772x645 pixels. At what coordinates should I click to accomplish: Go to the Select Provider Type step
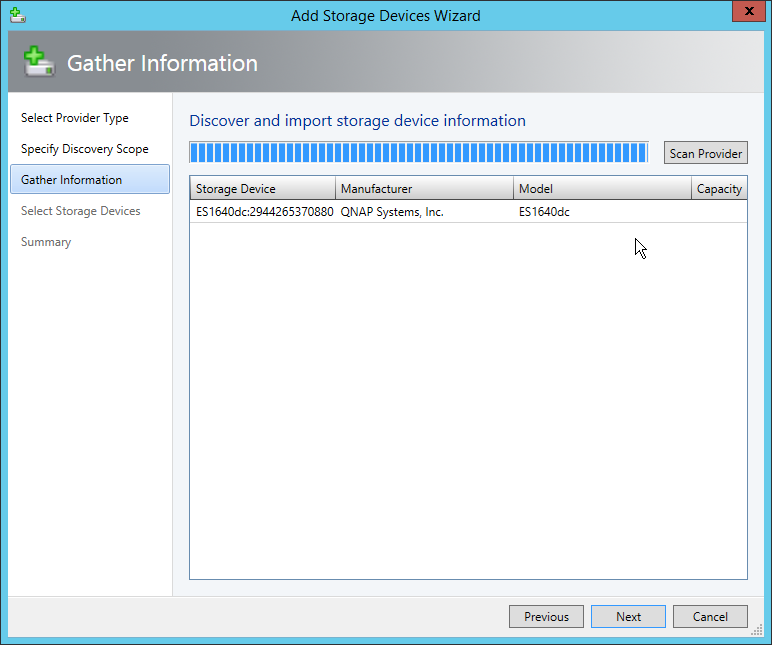point(75,118)
